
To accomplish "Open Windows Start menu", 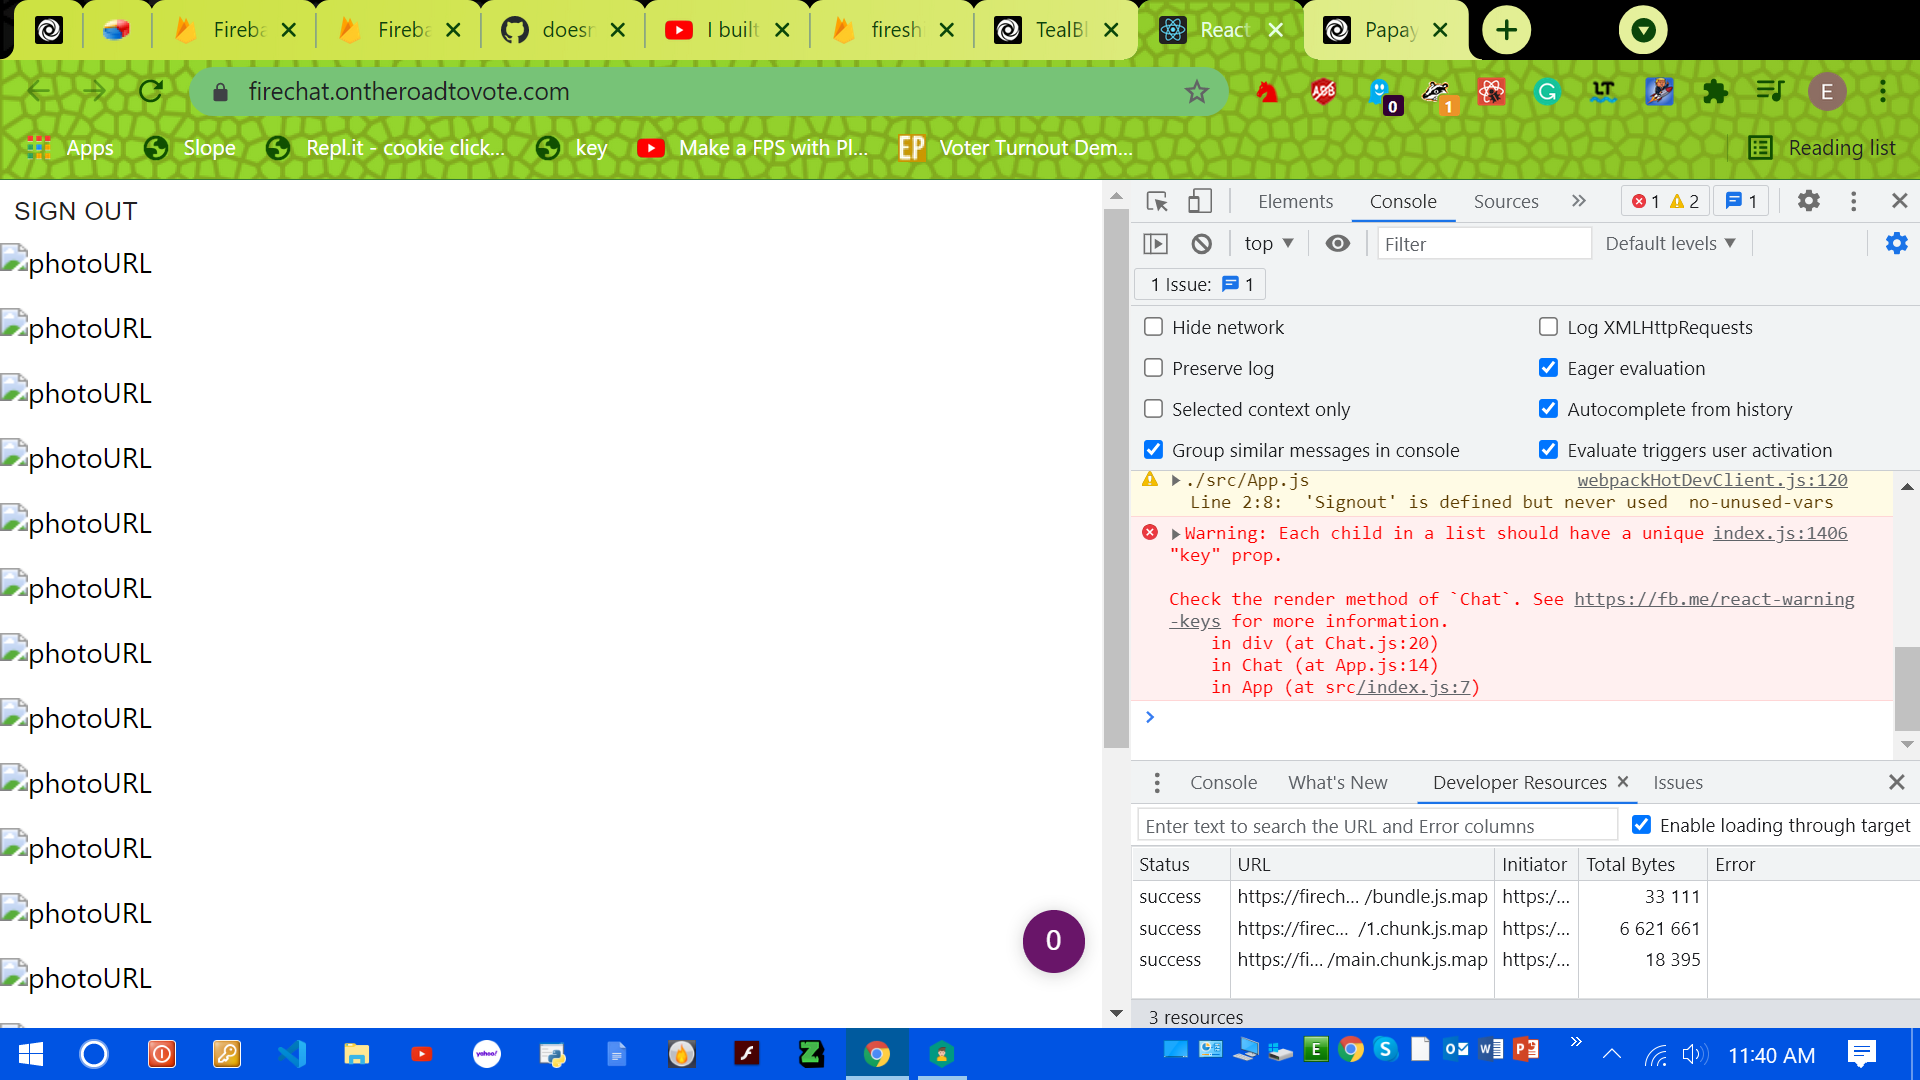I will tap(31, 1054).
